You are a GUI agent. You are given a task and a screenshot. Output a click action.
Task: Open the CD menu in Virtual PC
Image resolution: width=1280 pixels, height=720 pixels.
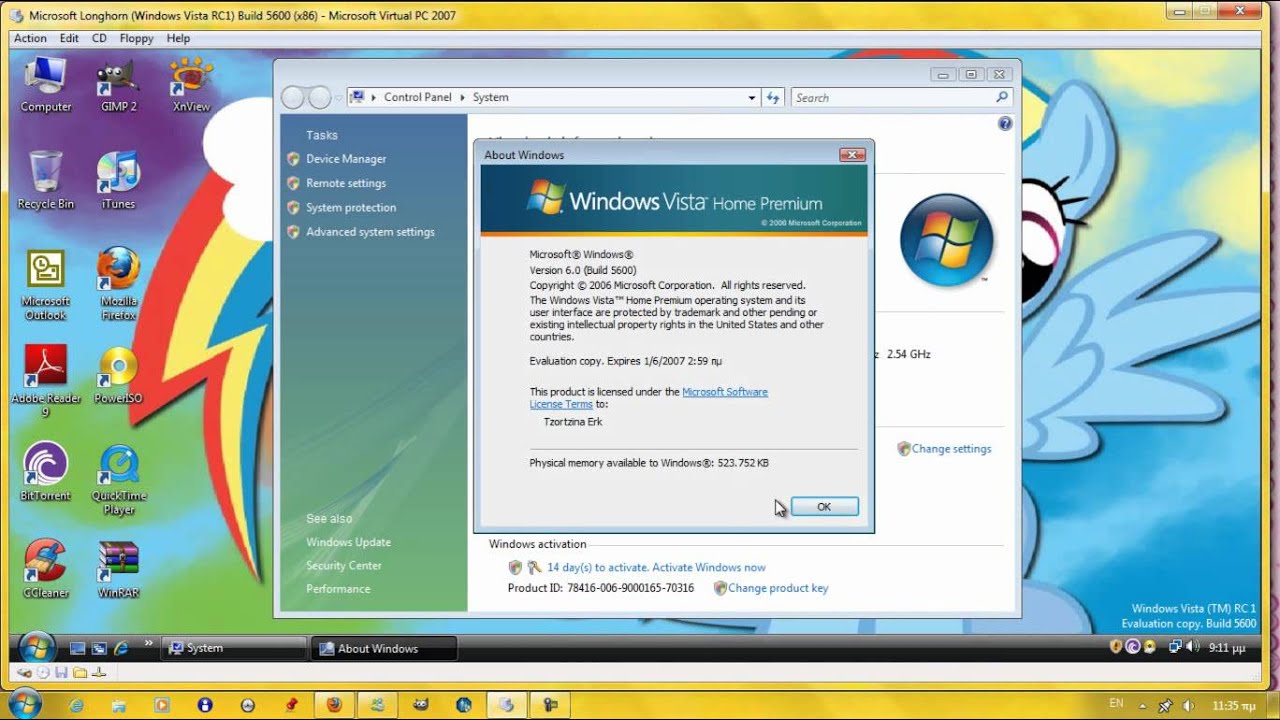point(99,38)
